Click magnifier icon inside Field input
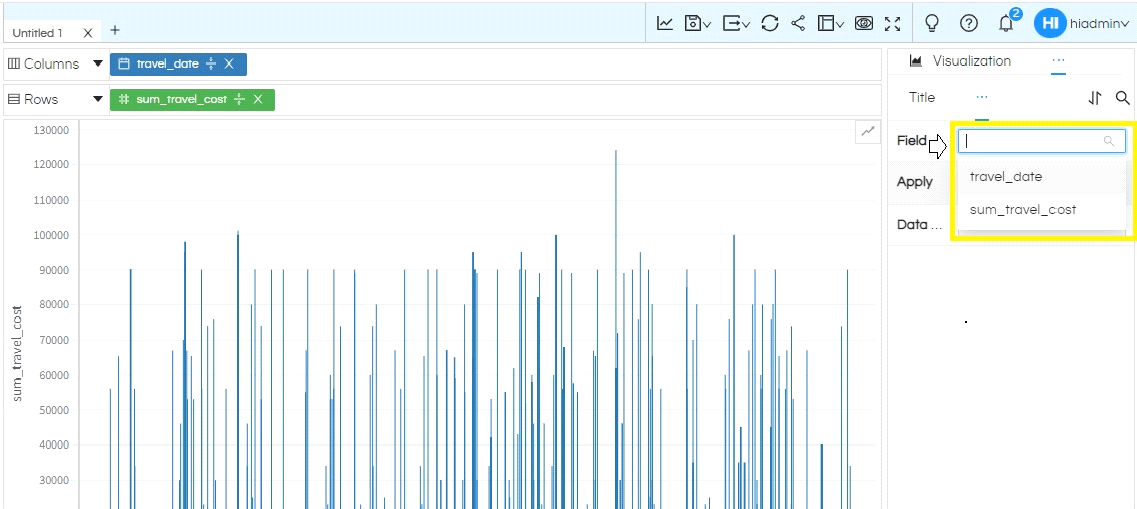Viewport: 1137px width, 509px height. [1109, 141]
